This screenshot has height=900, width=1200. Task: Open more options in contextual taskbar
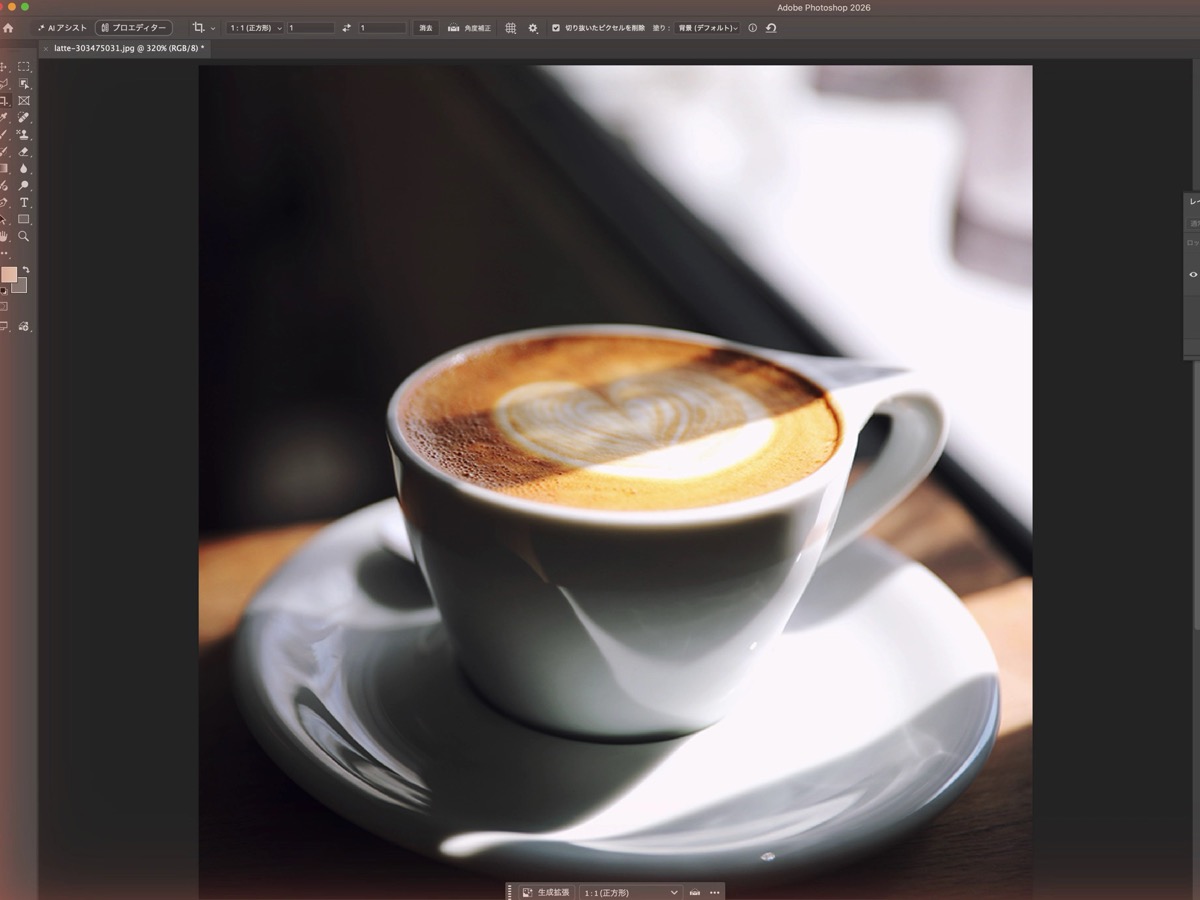point(715,892)
